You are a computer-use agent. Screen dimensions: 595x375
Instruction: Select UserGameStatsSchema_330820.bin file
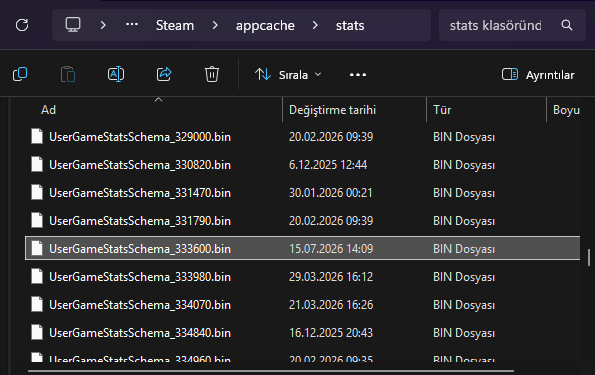click(302, 165)
